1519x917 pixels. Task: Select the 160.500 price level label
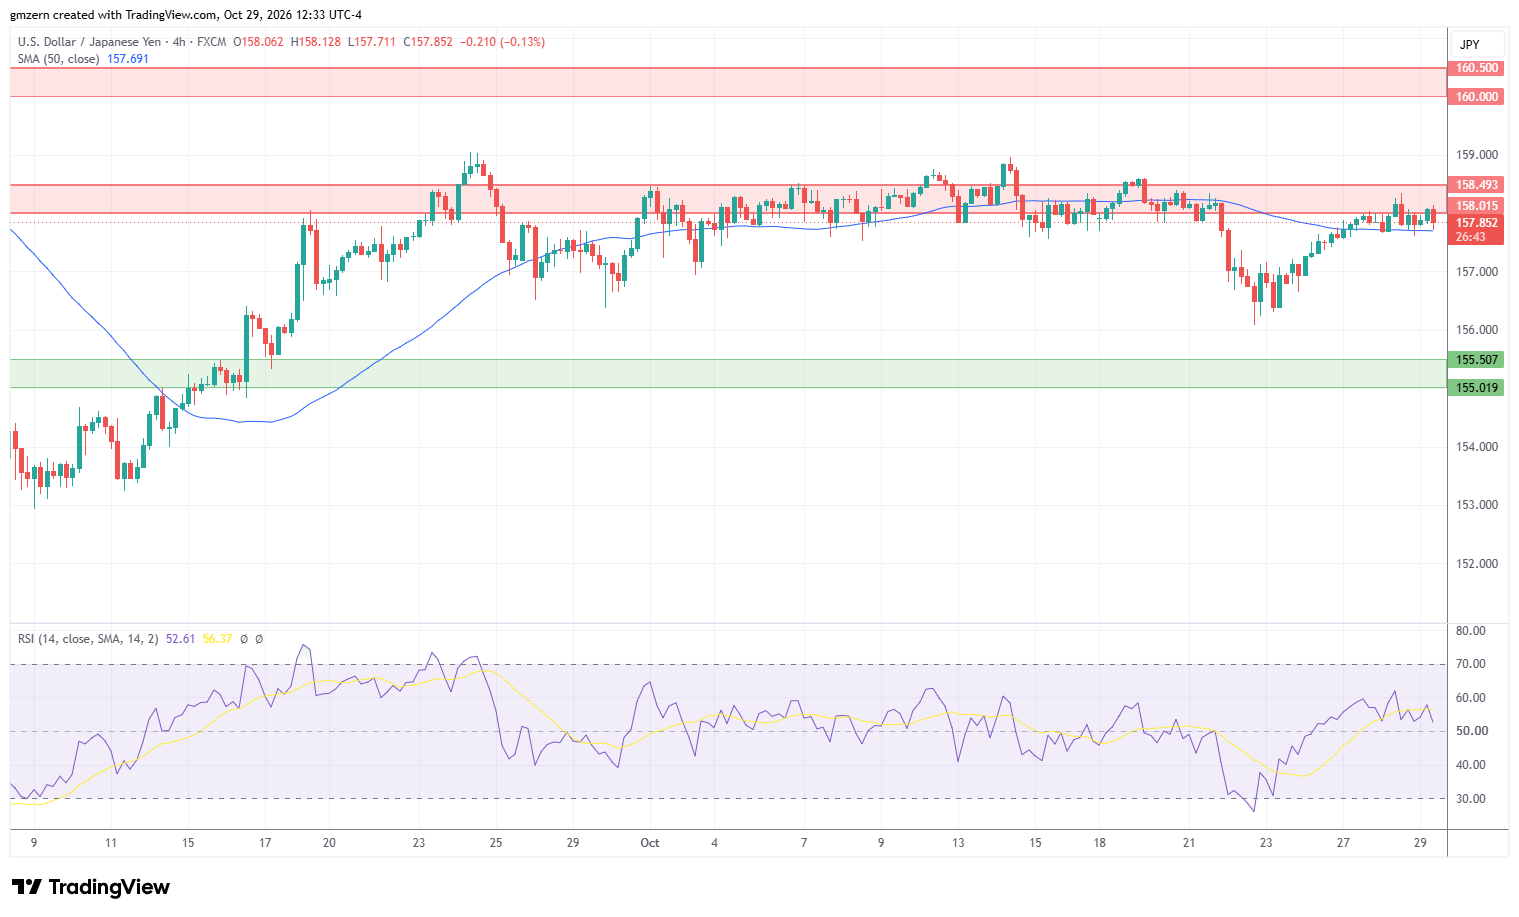click(1476, 68)
